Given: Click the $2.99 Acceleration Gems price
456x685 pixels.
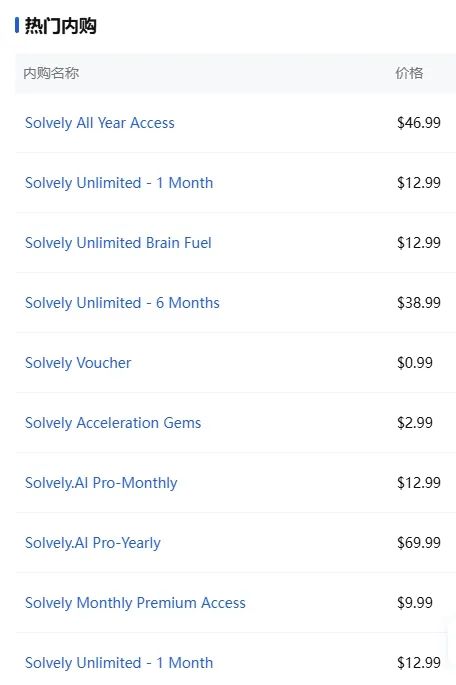Looking at the screenshot, I should tap(415, 422).
